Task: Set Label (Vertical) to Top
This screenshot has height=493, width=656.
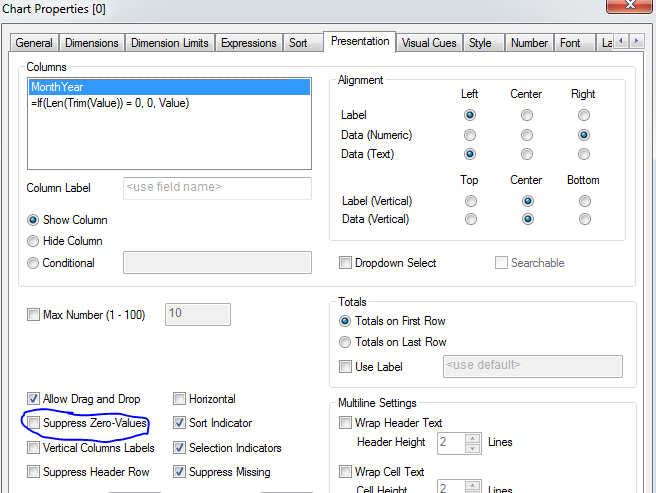Action: 471,201
